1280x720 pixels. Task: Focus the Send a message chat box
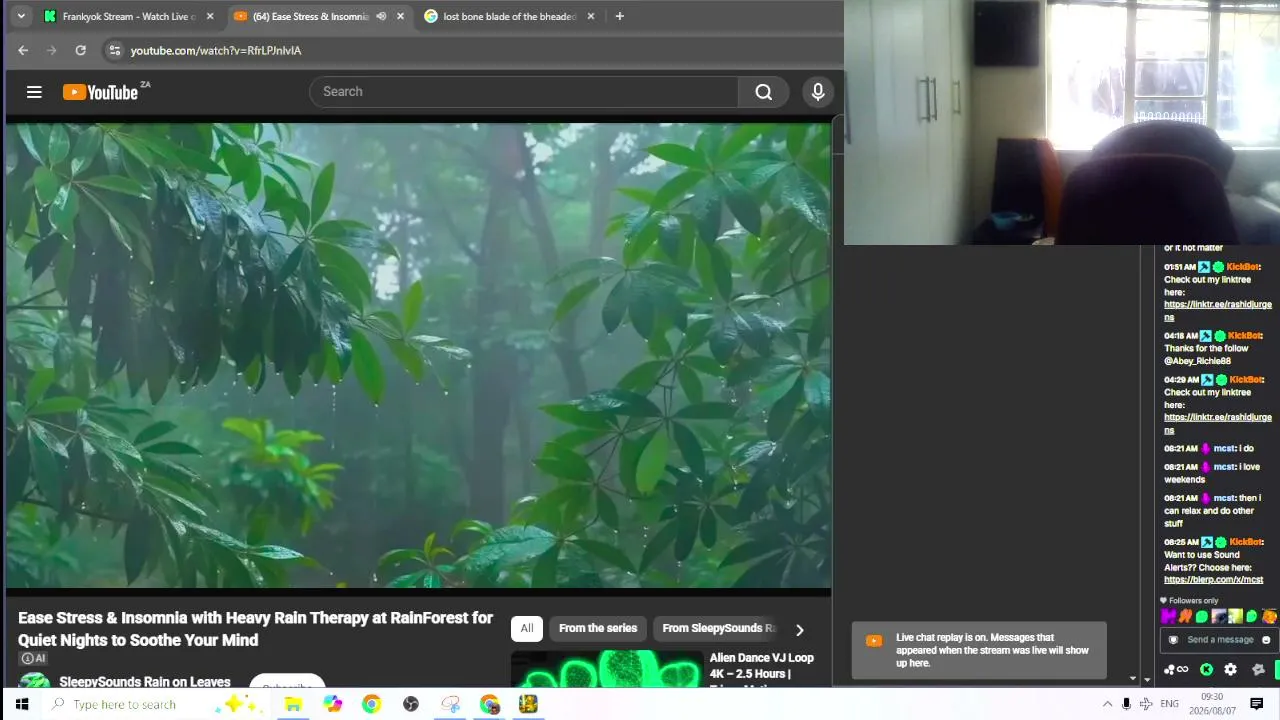(x=1219, y=640)
